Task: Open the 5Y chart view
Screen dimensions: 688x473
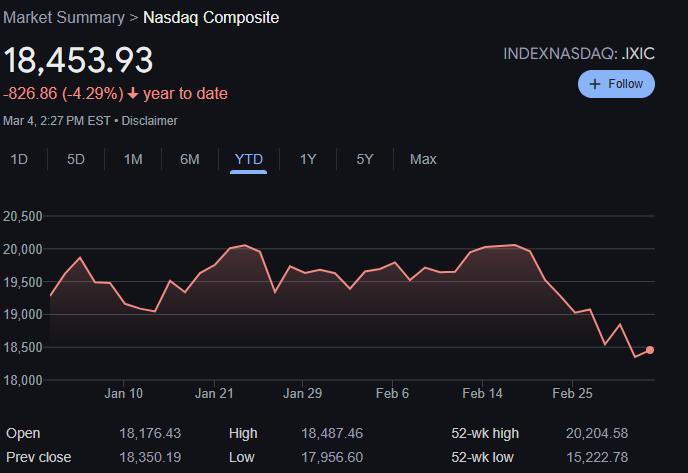Action: [365, 159]
